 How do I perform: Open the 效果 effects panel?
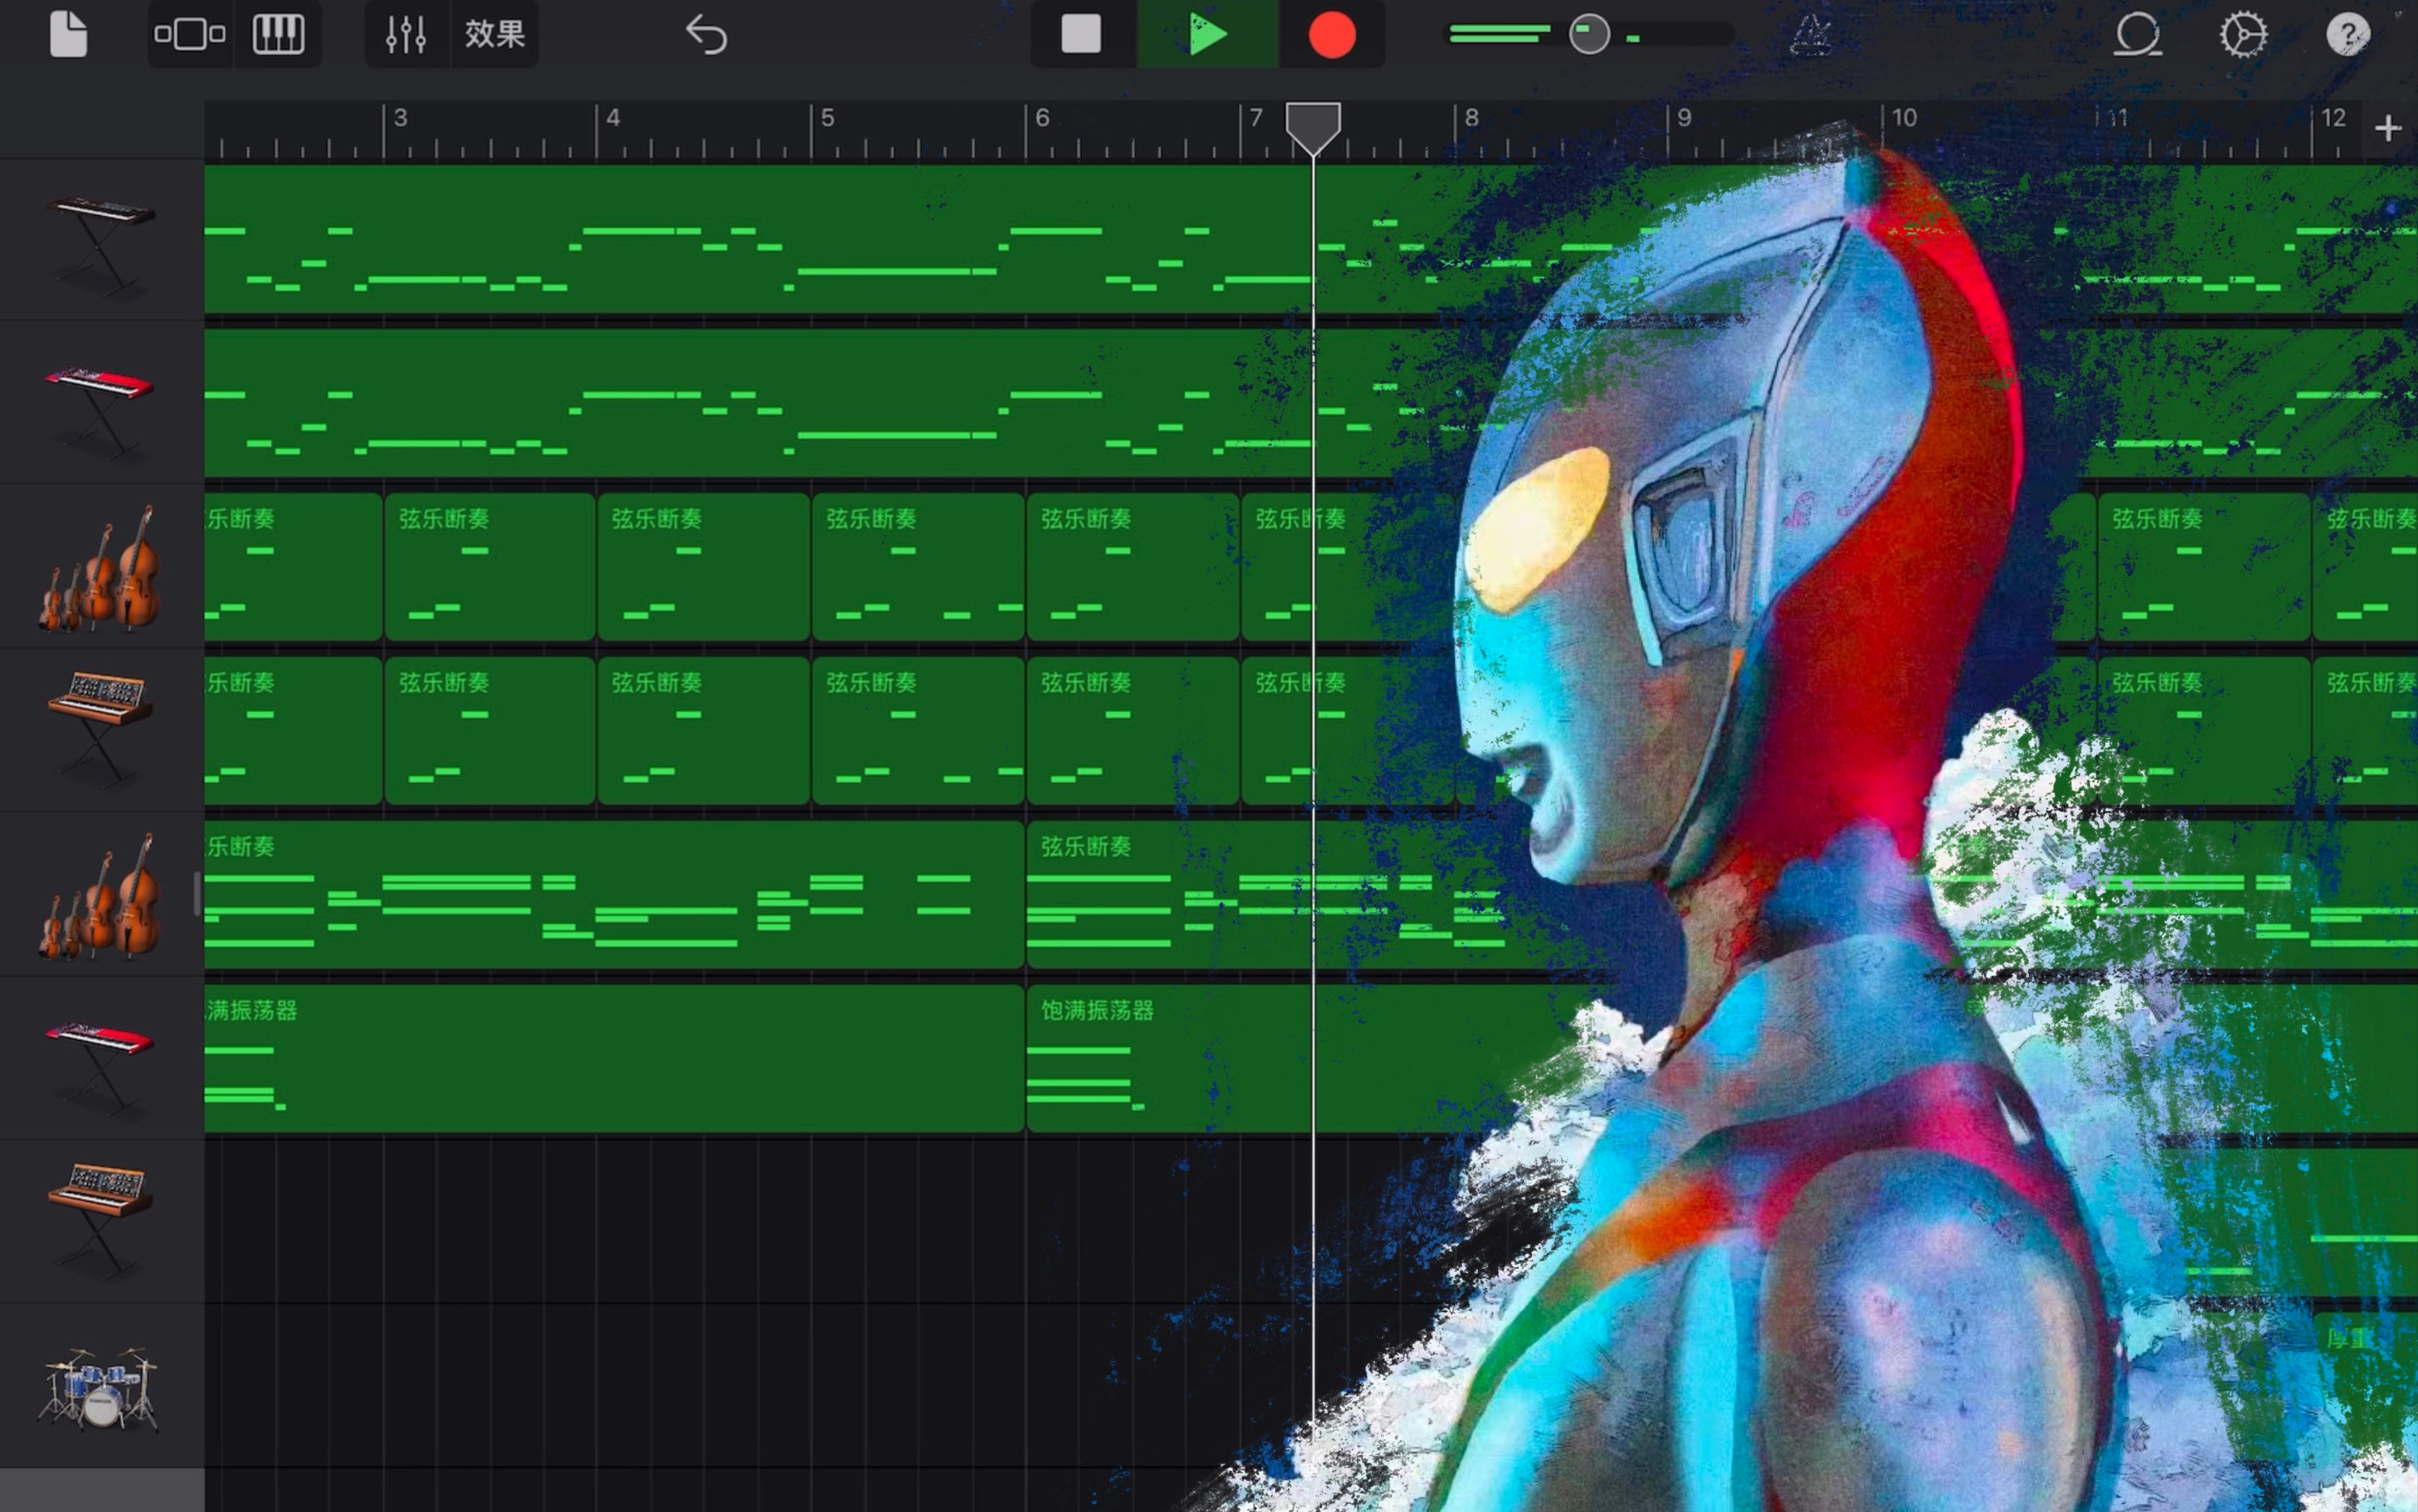tap(494, 34)
